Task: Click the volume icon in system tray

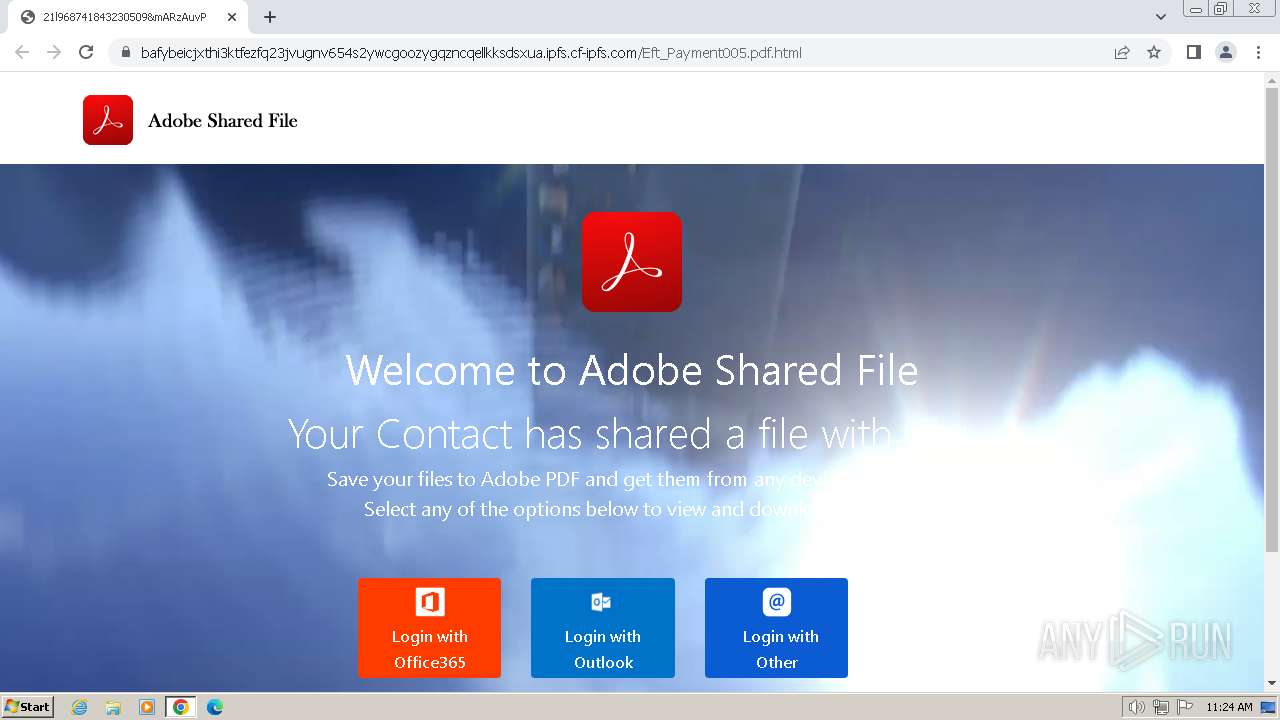Action: tap(1136, 707)
